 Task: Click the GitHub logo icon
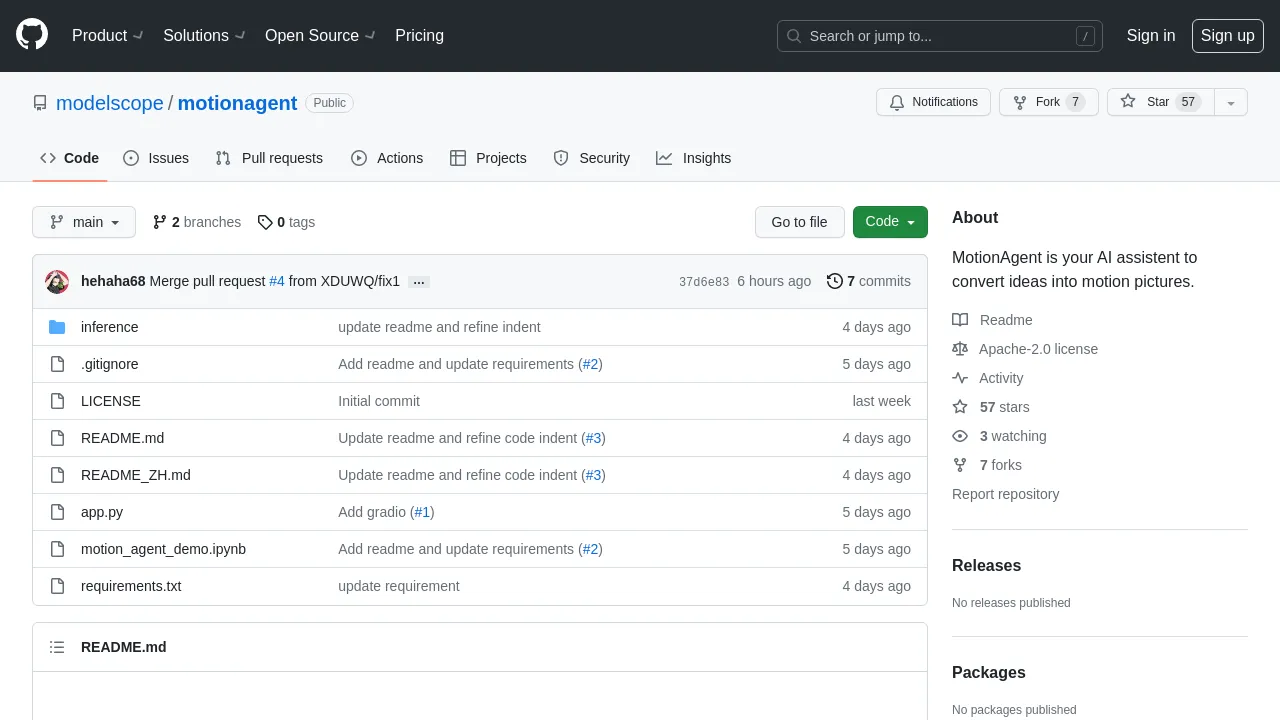tap(32, 36)
